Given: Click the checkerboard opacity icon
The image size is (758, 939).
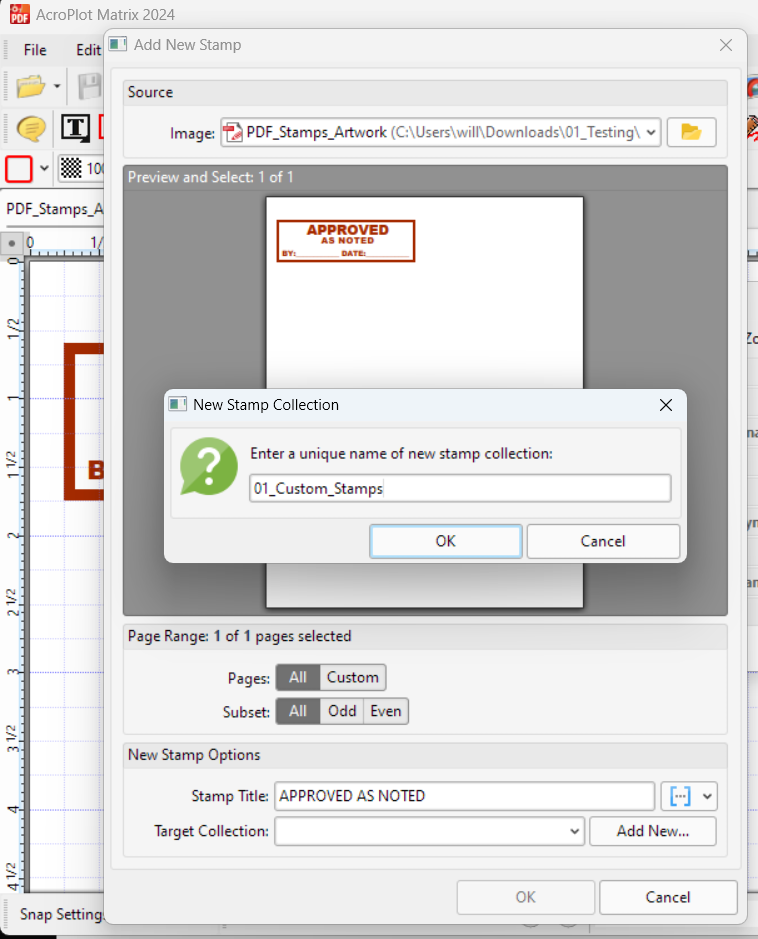Looking at the screenshot, I should [70, 168].
